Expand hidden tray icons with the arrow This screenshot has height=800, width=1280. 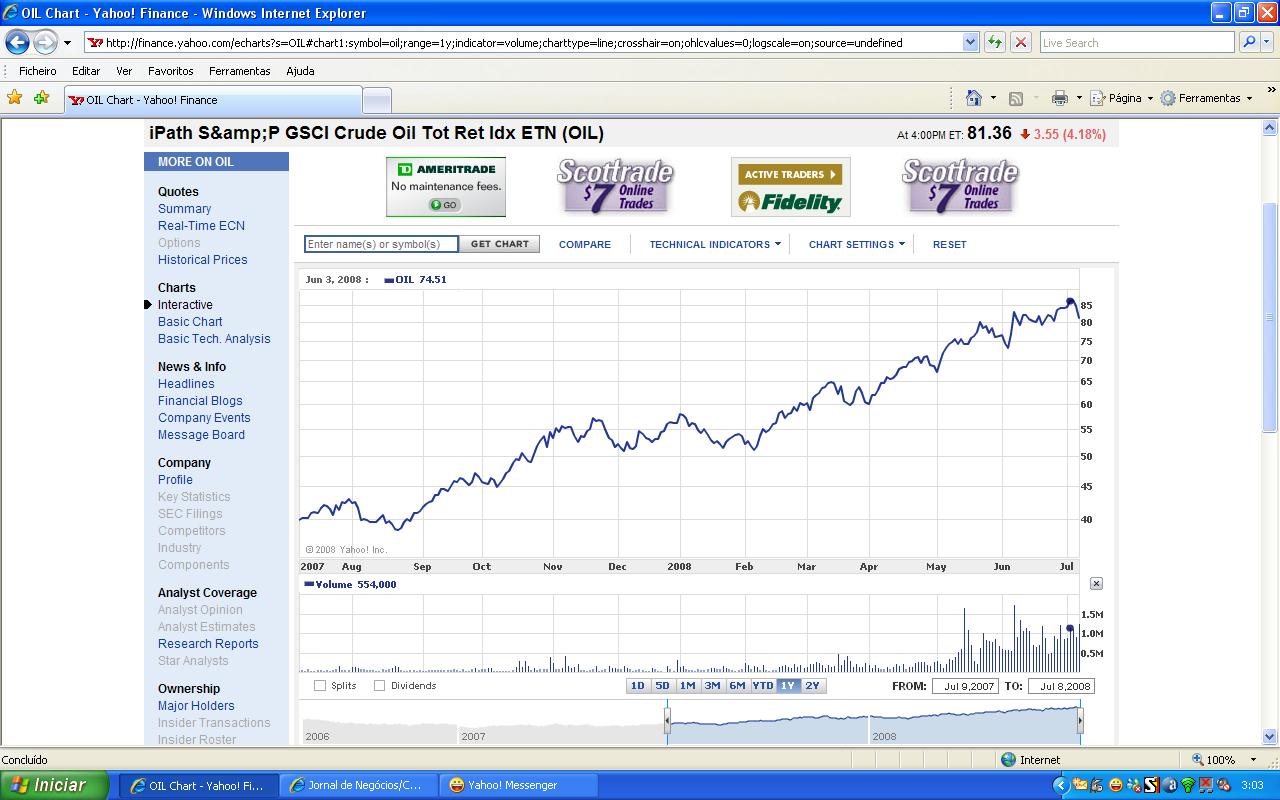pyautogui.click(x=1061, y=785)
